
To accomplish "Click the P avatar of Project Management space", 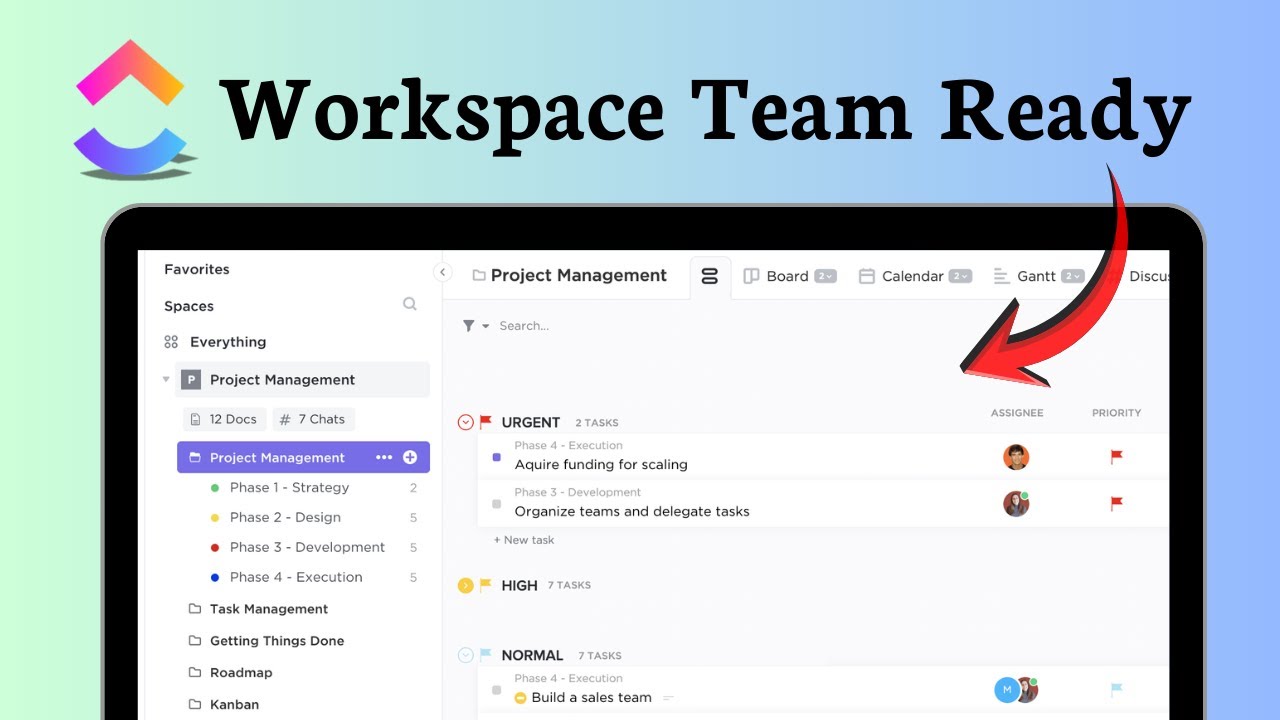I will coord(190,380).
